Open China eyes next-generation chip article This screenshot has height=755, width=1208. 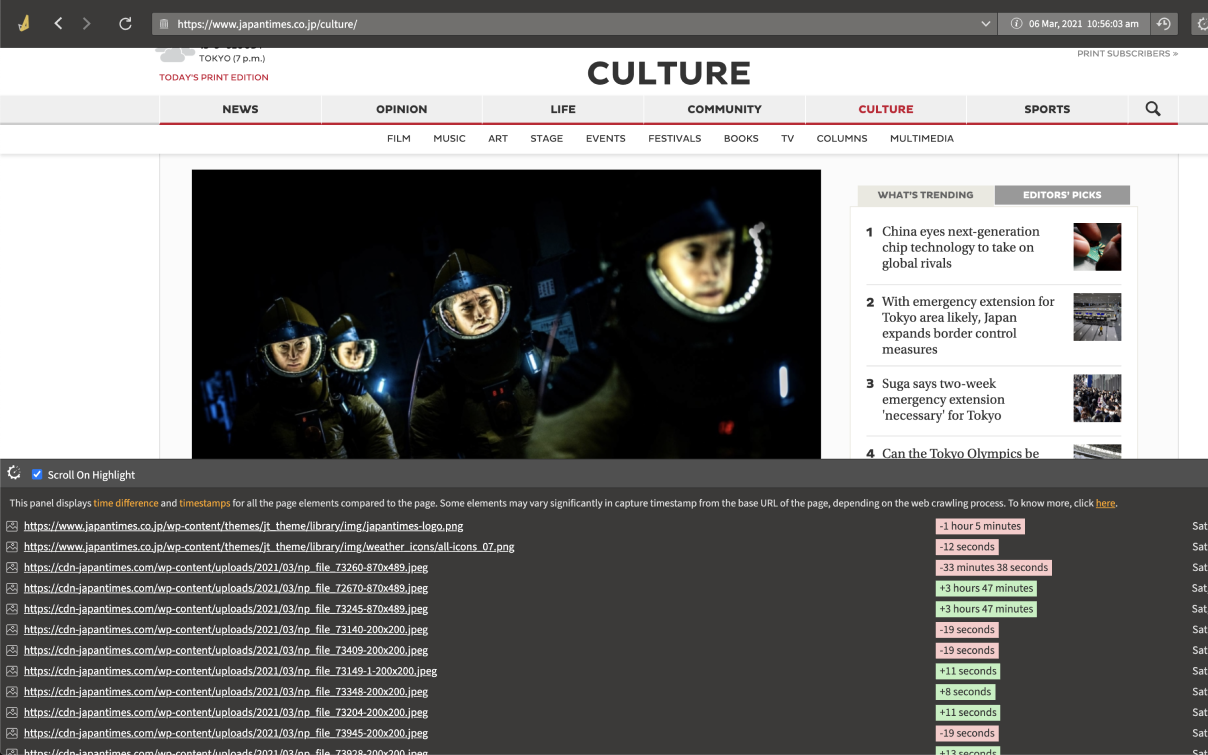[x=961, y=247]
